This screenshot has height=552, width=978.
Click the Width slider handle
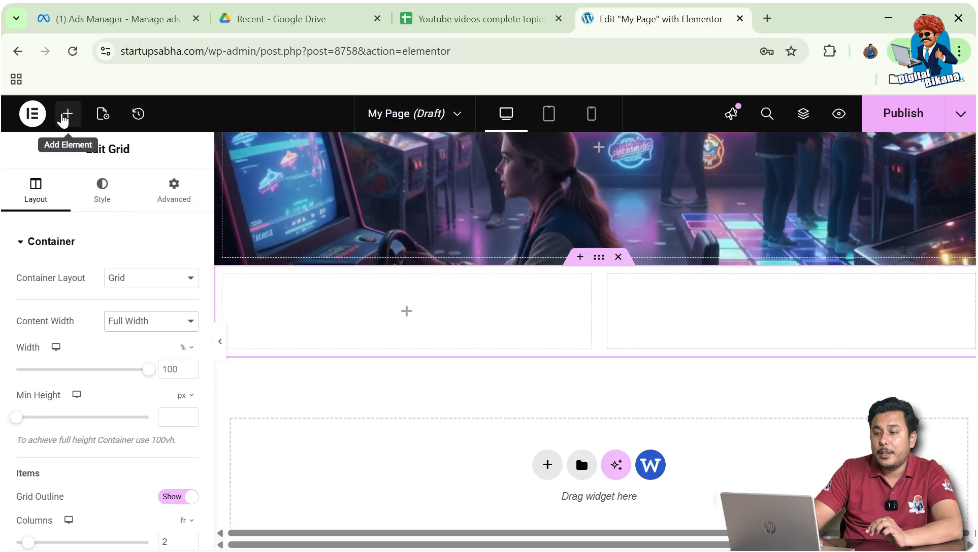point(149,369)
